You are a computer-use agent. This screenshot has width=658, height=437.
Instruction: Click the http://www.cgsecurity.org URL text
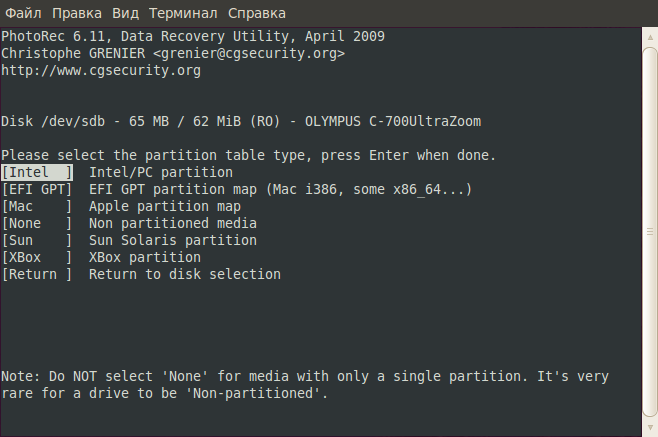[x=101, y=71]
